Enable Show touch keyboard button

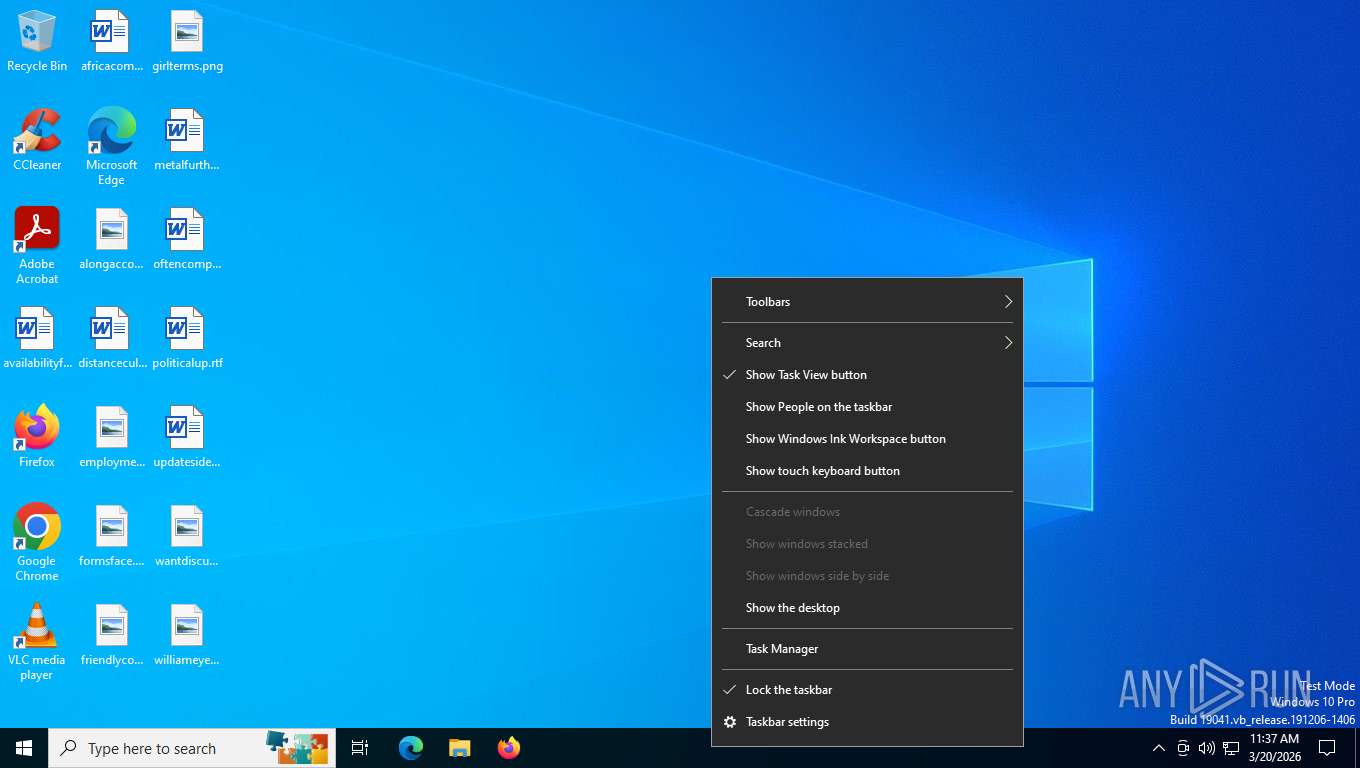[x=867, y=471]
